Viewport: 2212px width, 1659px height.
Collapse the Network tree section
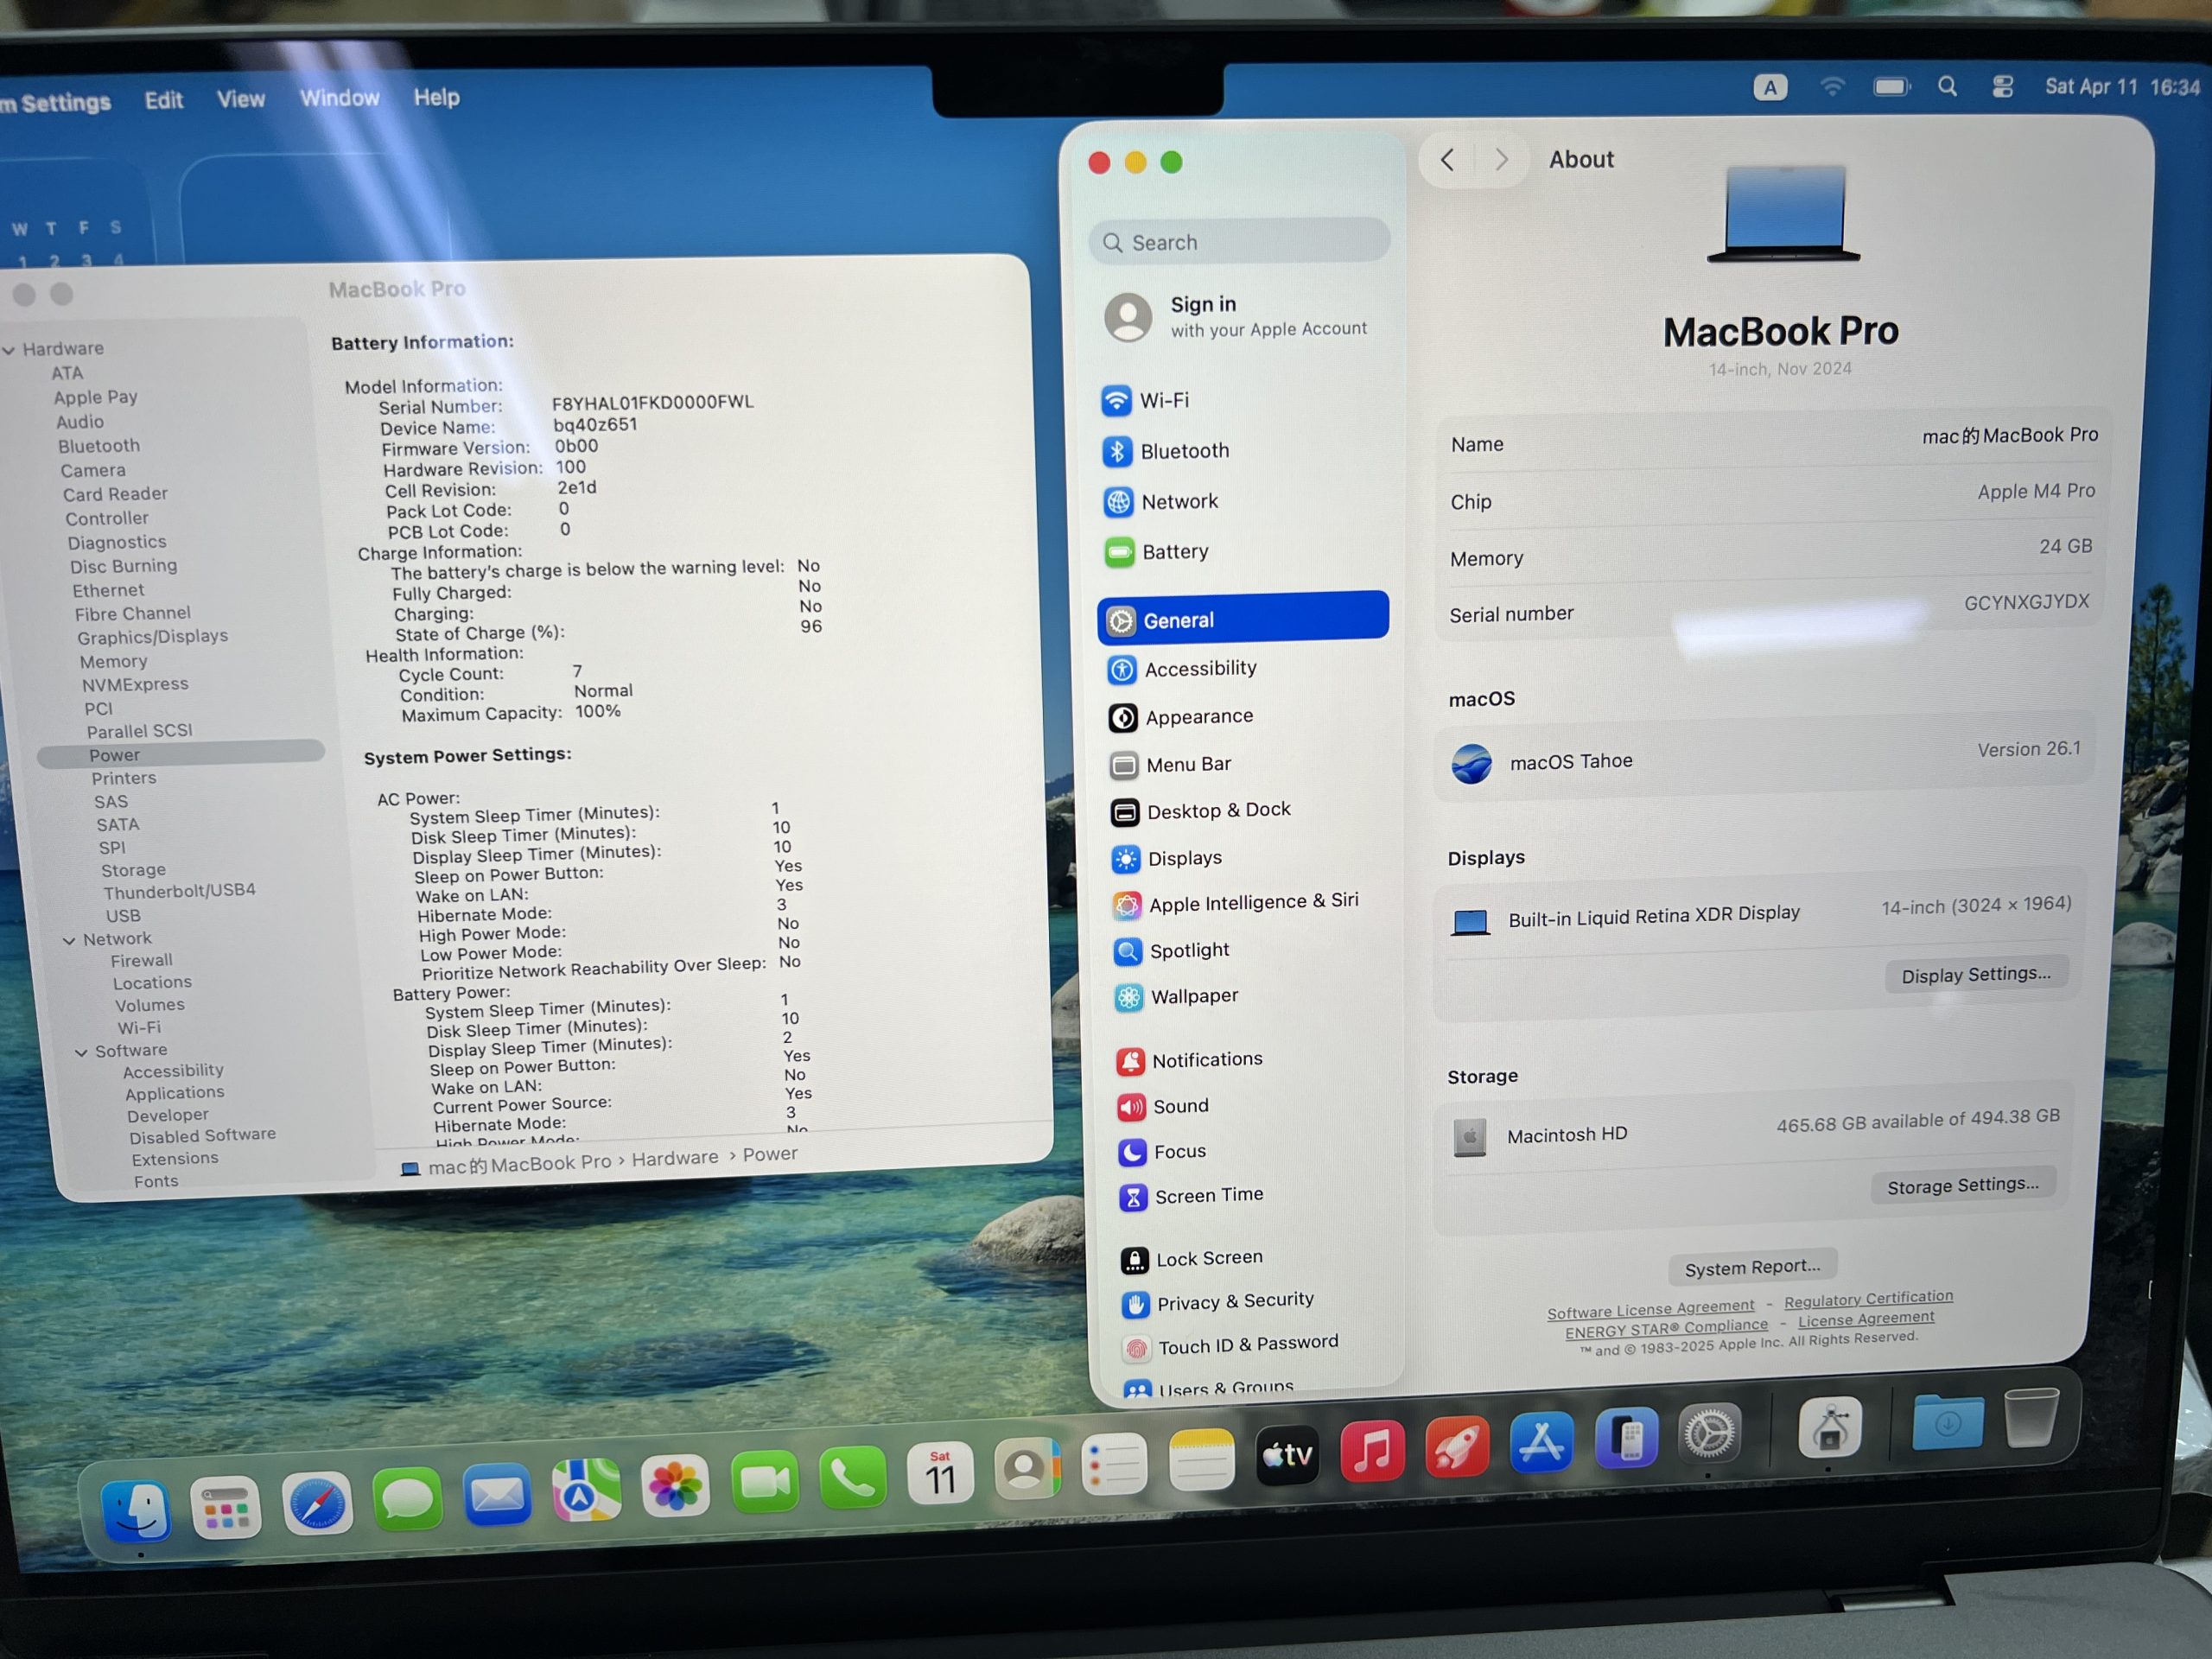pos(69,940)
